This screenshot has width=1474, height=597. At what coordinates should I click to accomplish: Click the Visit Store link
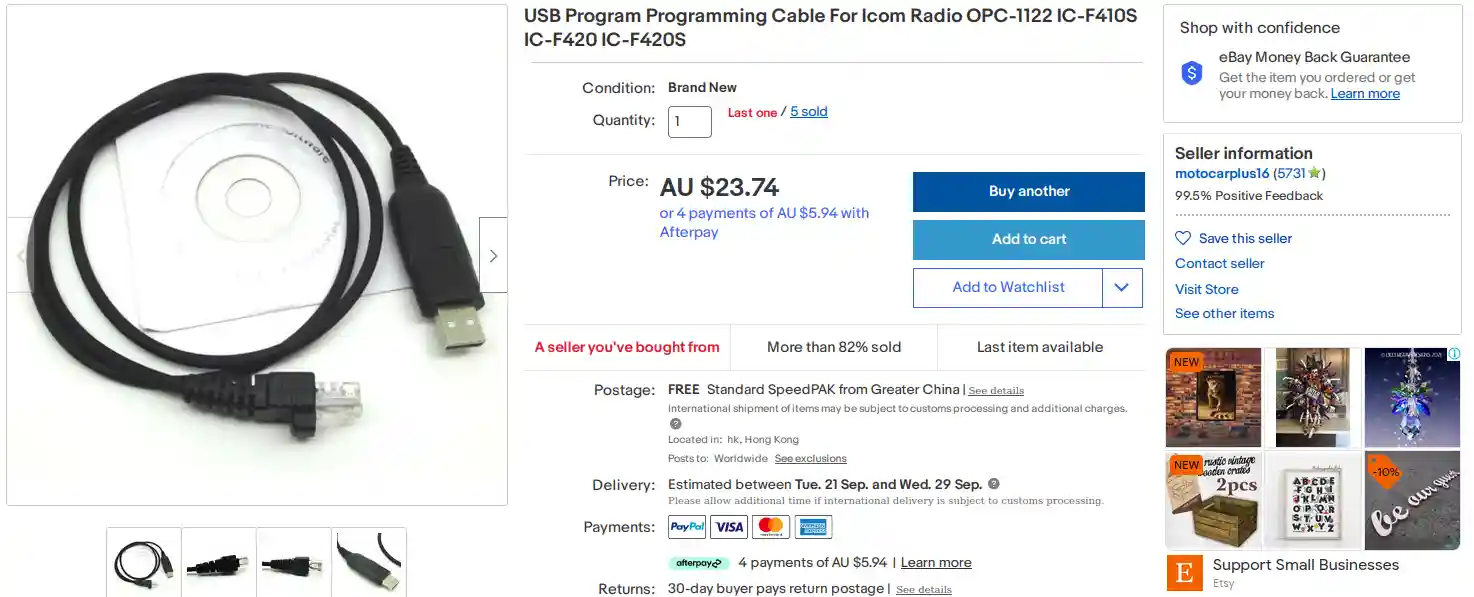point(1206,288)
